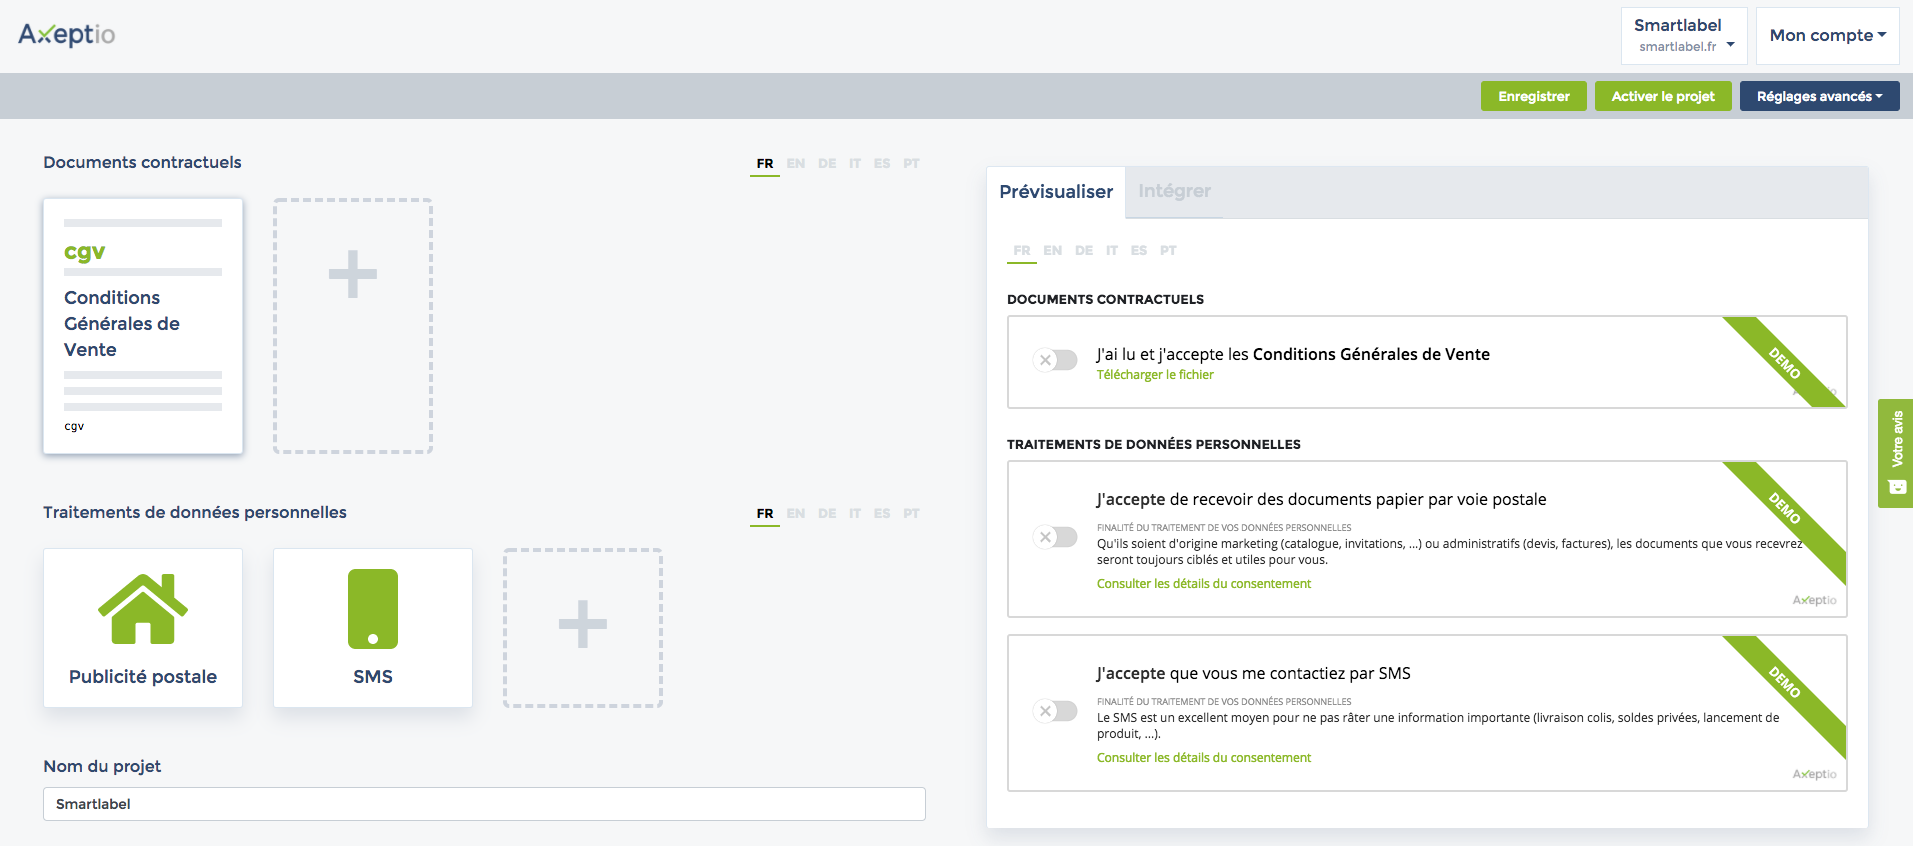The height and width of the screenshot is (846, 1913).
Task: Add a new contractual document with plus
Action: click(x=353, y=326)
